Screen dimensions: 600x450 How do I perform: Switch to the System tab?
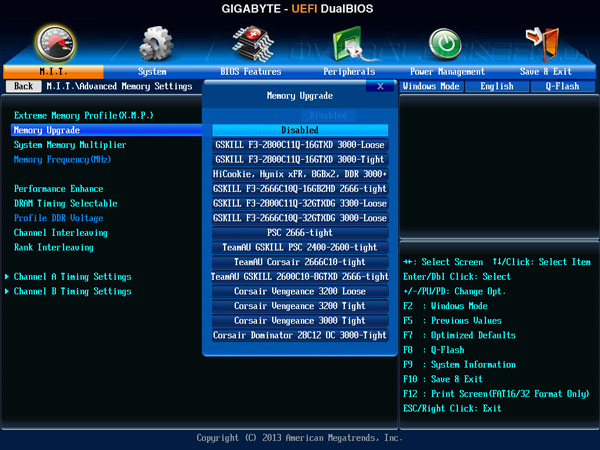click(x=152, y=72)
